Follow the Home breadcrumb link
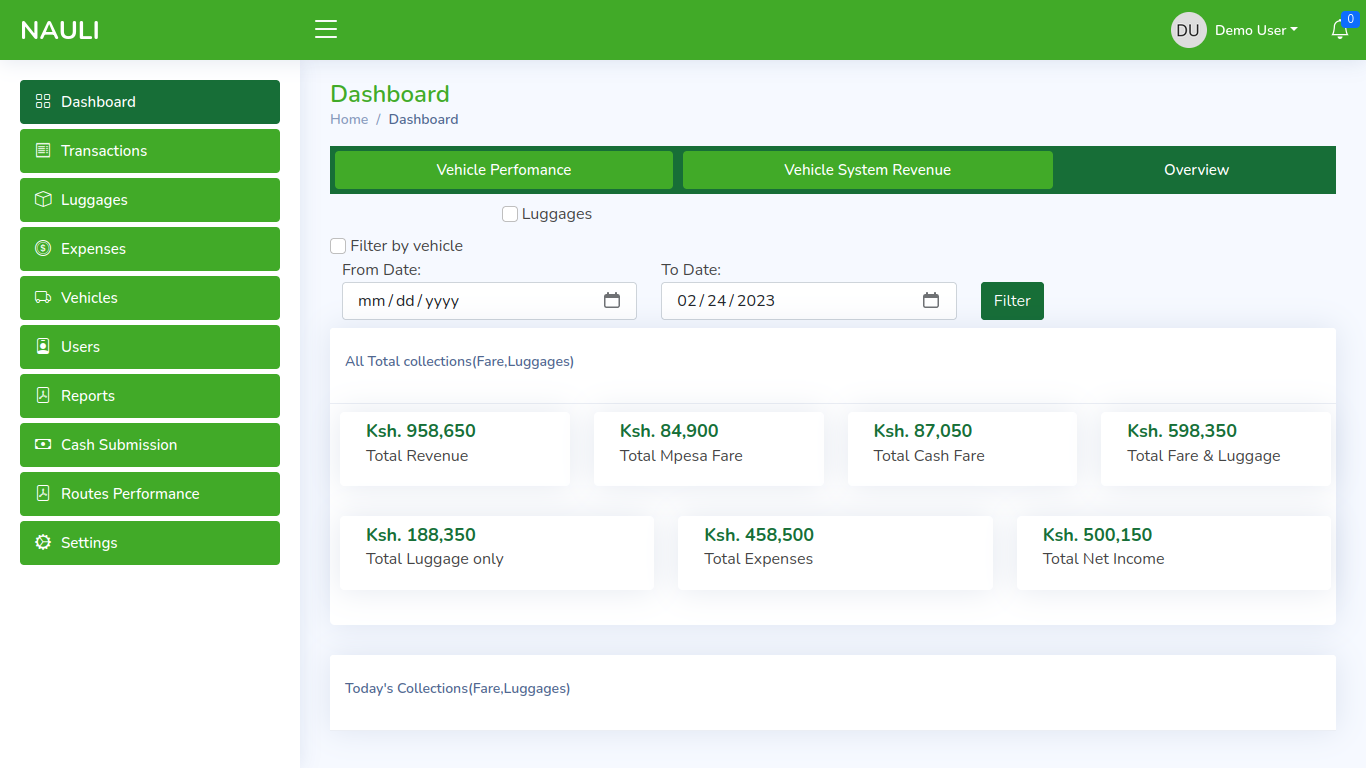 click(x=349, y=119)
